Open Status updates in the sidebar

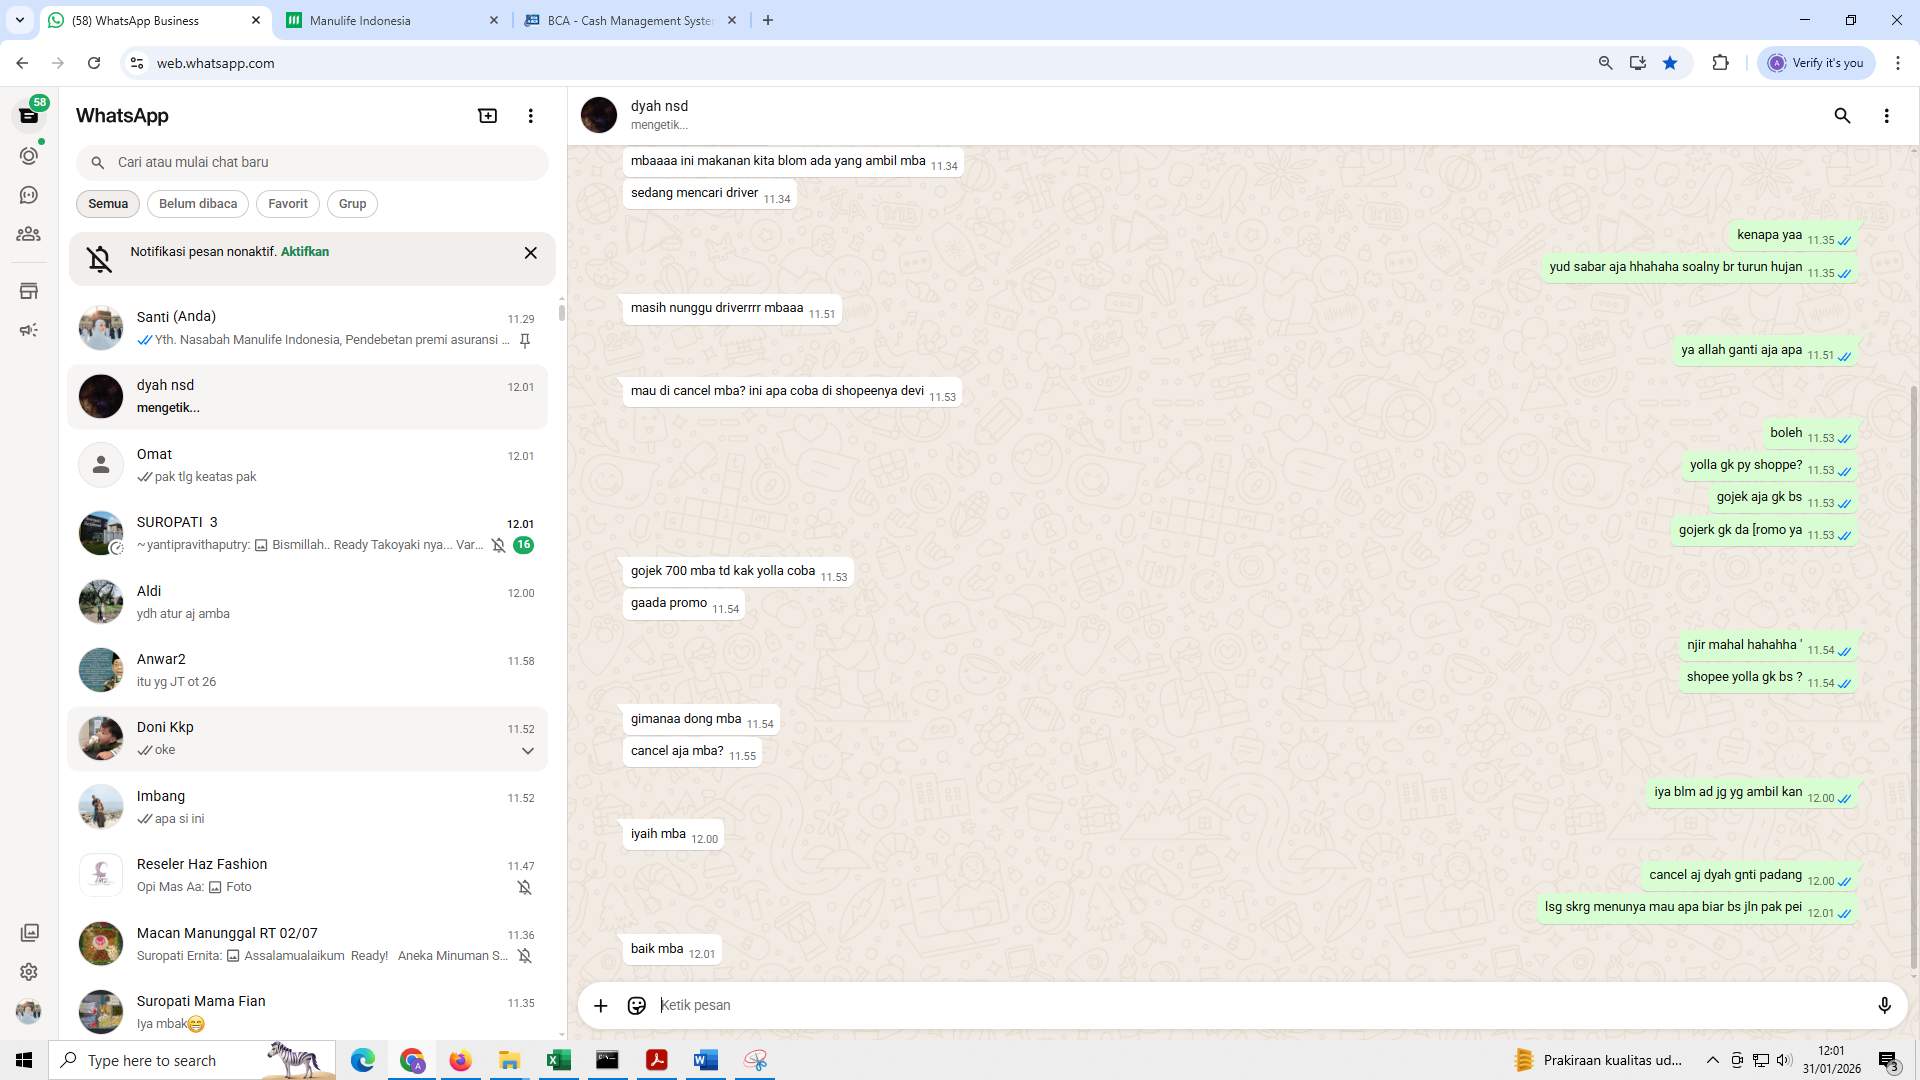[29, 155]
